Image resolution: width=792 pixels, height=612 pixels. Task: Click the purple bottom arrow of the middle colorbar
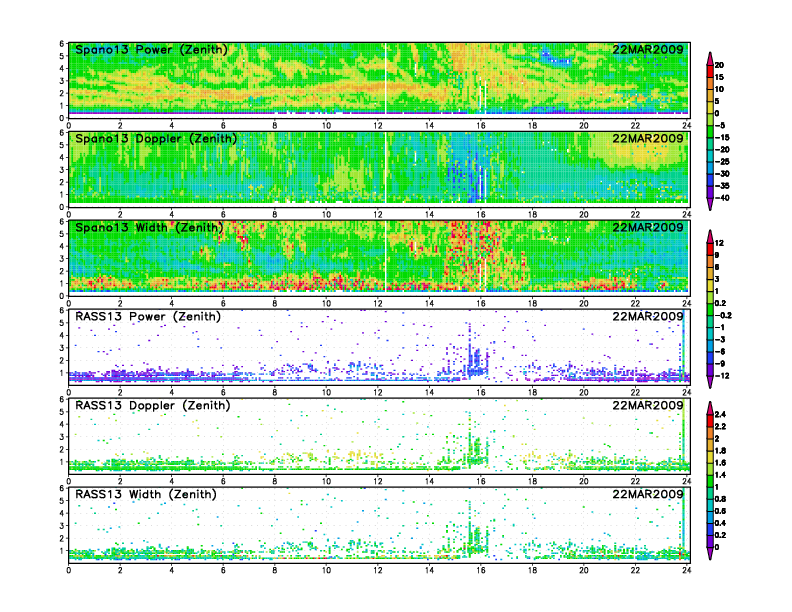click(709, 382)
